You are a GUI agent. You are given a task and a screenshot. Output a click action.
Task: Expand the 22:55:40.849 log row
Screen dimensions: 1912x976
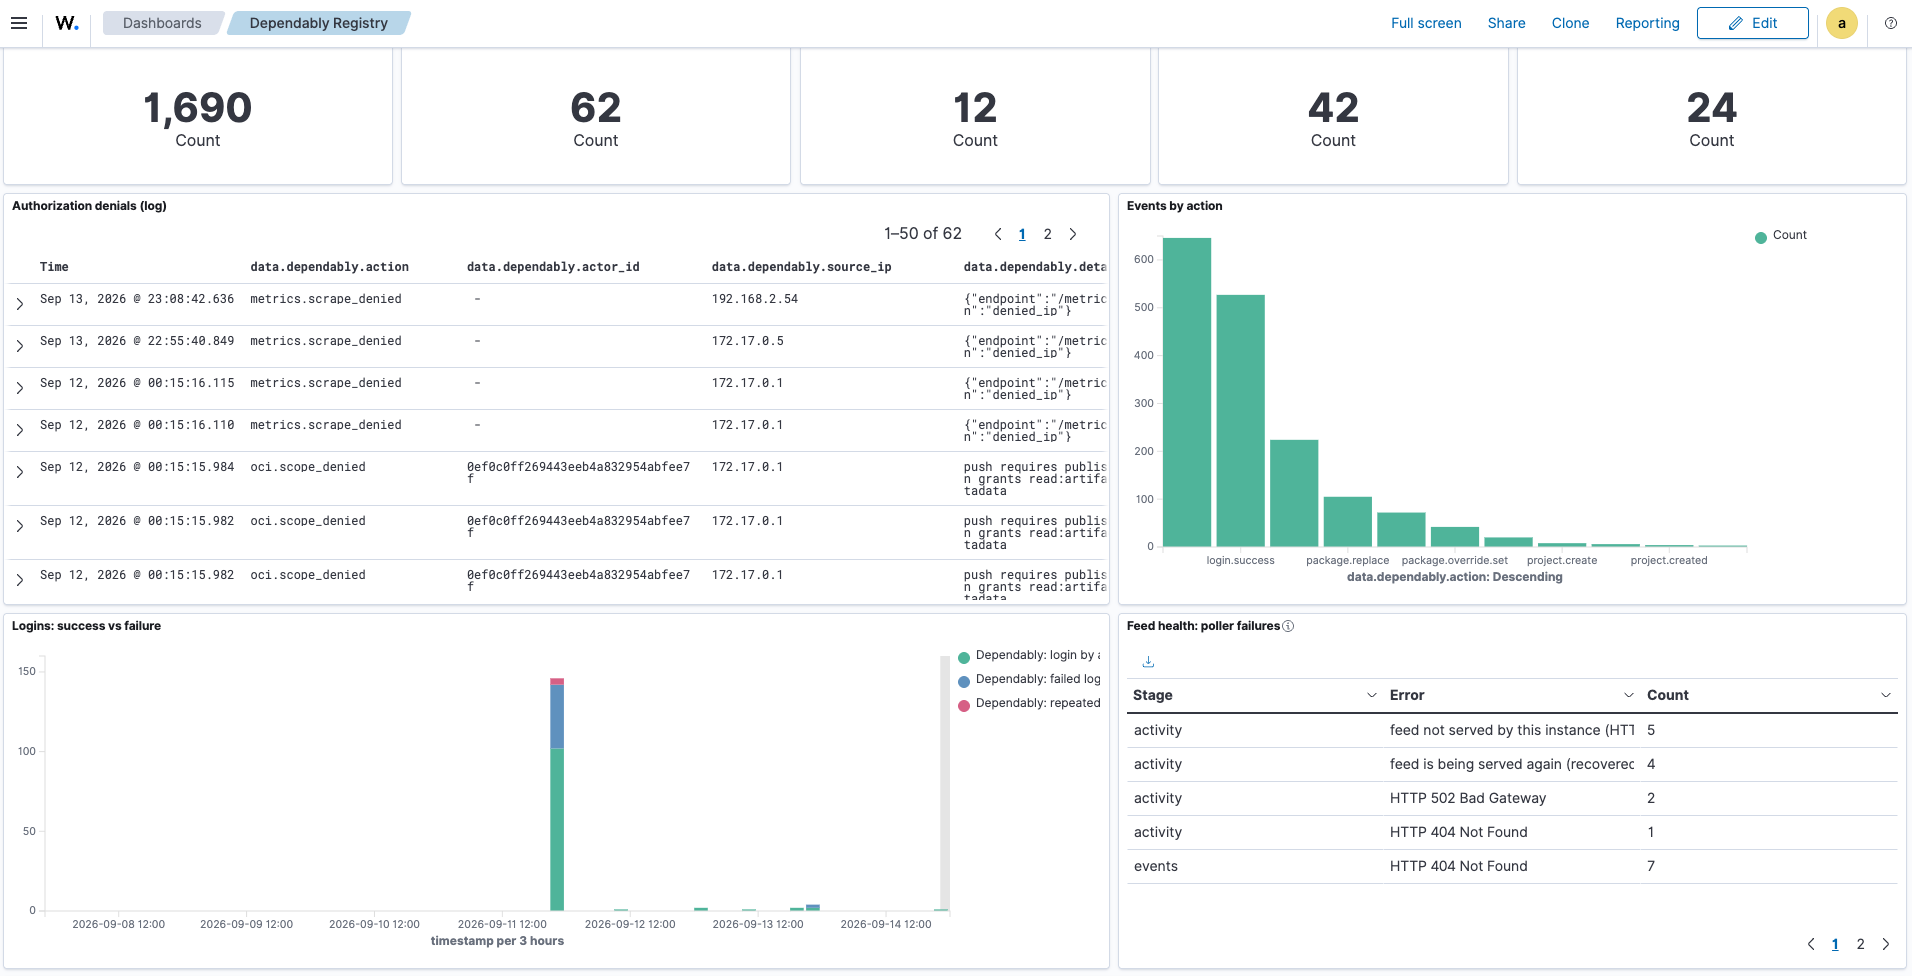point(20,346)
